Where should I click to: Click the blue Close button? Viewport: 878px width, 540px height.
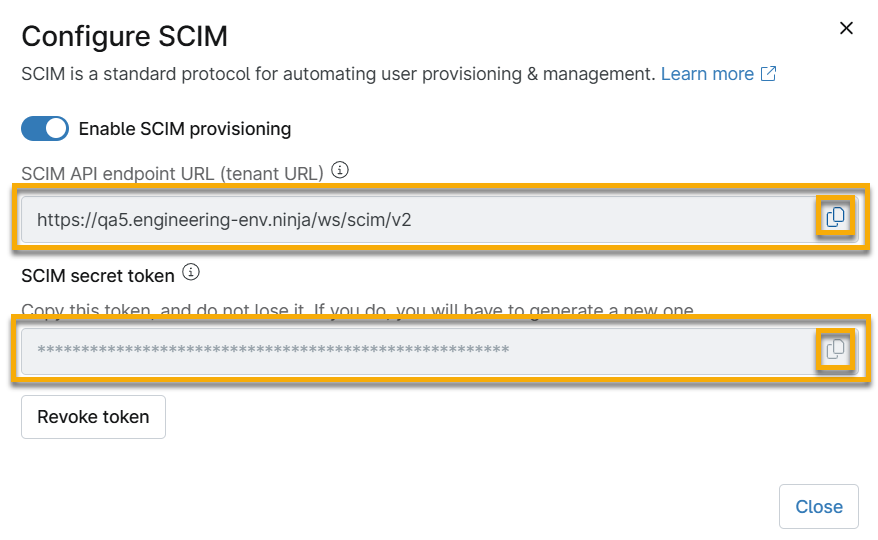click(x=818, y=507)
